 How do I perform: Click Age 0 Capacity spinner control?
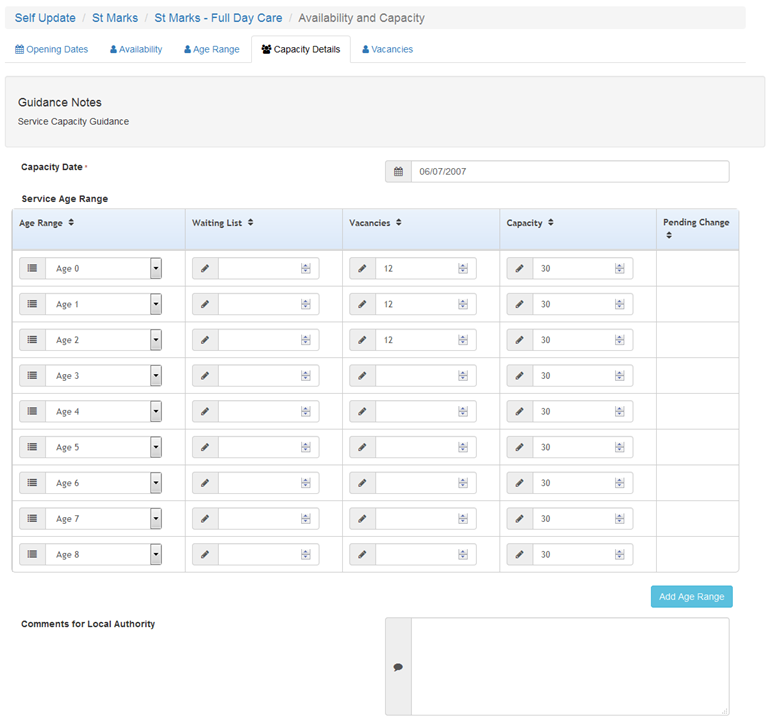coord(620,268)
